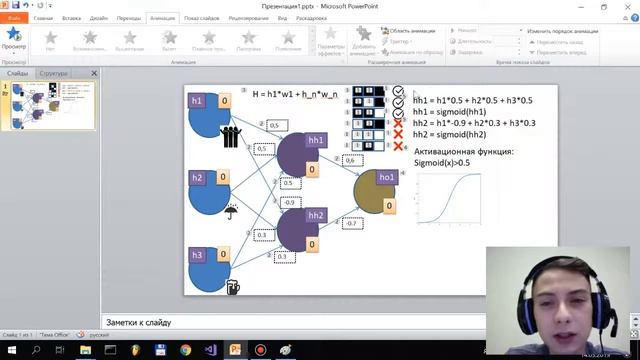
Task: Apply the Появление animation effect
Action: pyautogui.click(x=288, y=41)
